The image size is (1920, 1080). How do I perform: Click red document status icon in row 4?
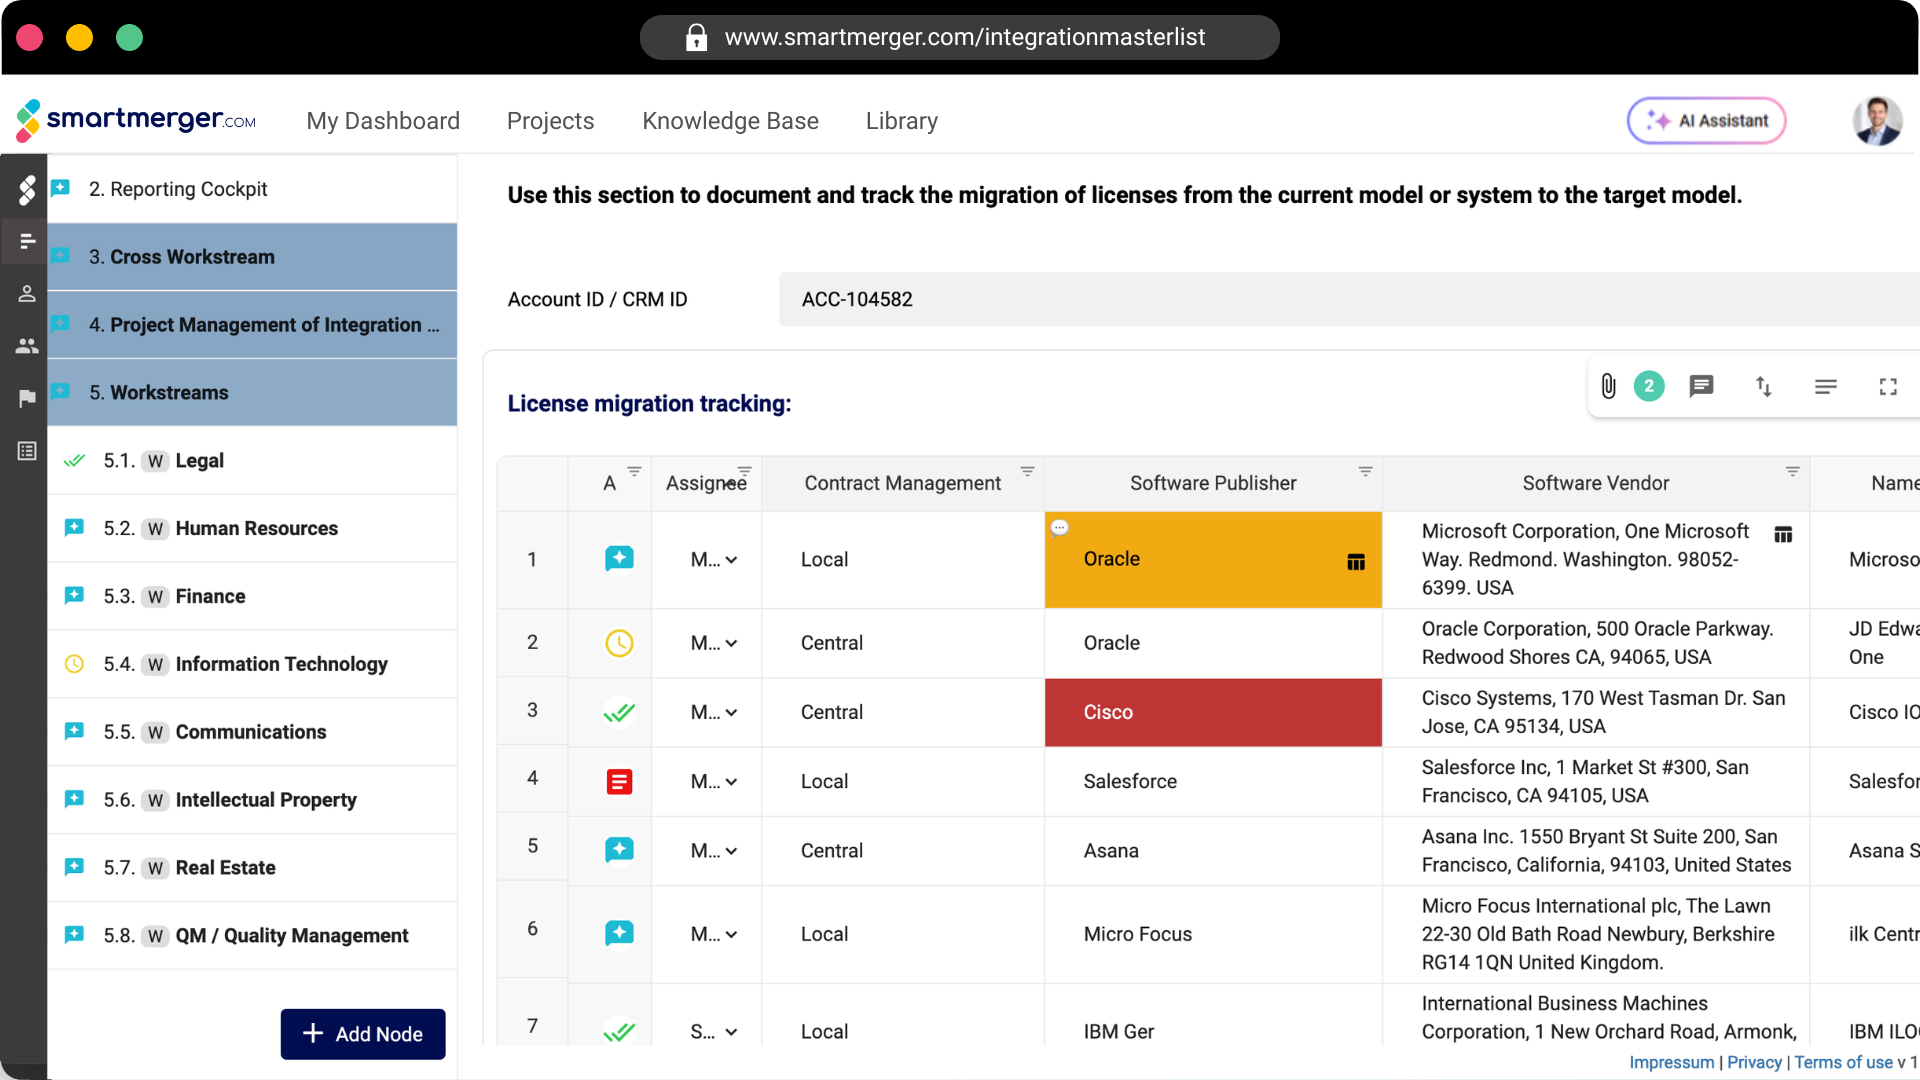619,781
